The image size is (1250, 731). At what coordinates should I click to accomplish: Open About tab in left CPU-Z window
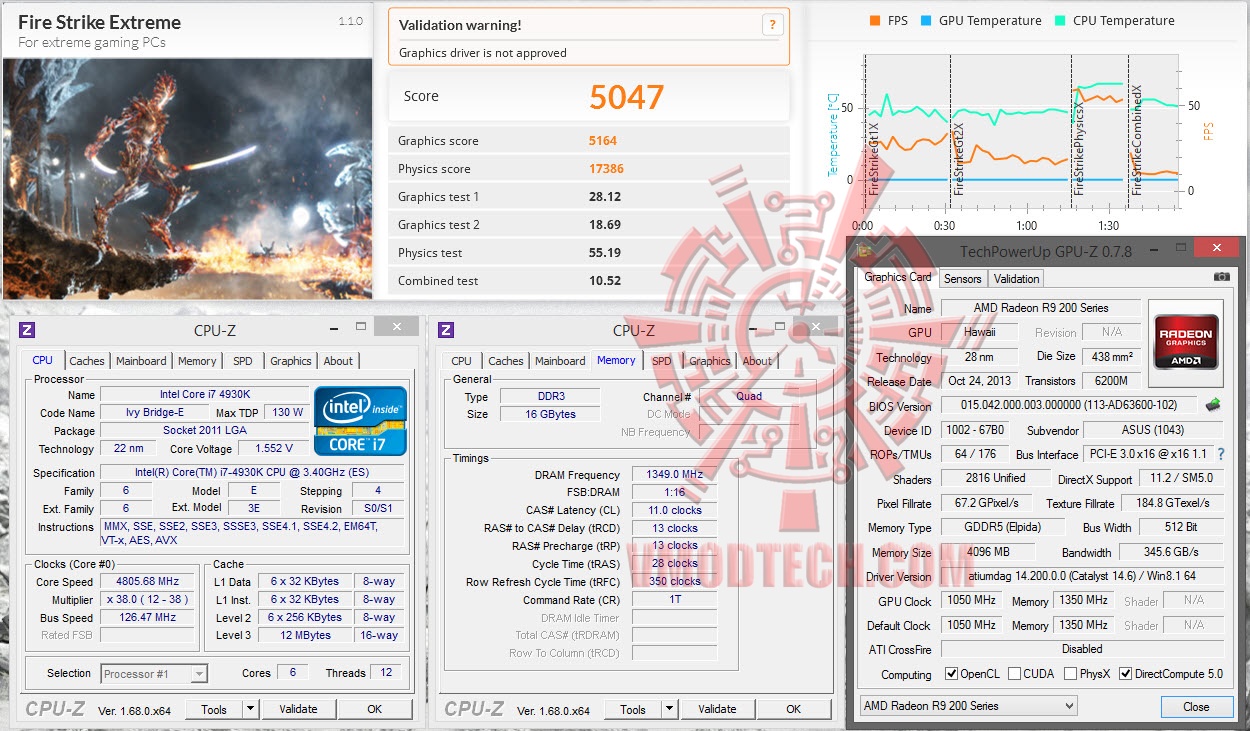(x=338, y=361)
